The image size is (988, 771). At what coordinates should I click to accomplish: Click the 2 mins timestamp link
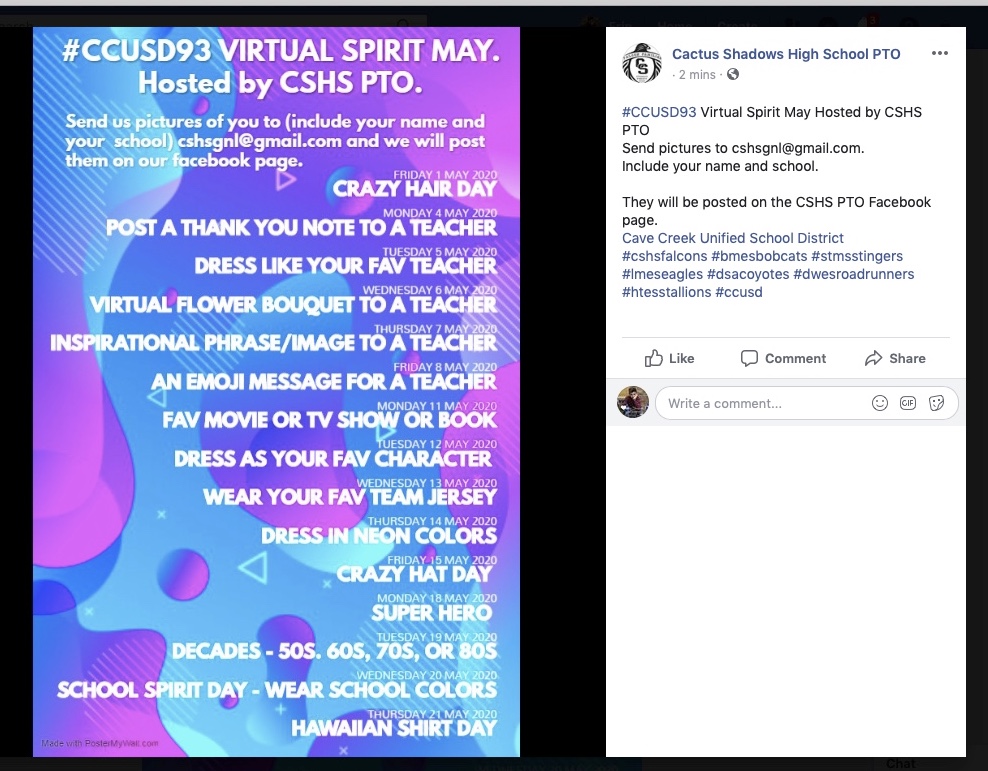point(697,74)
